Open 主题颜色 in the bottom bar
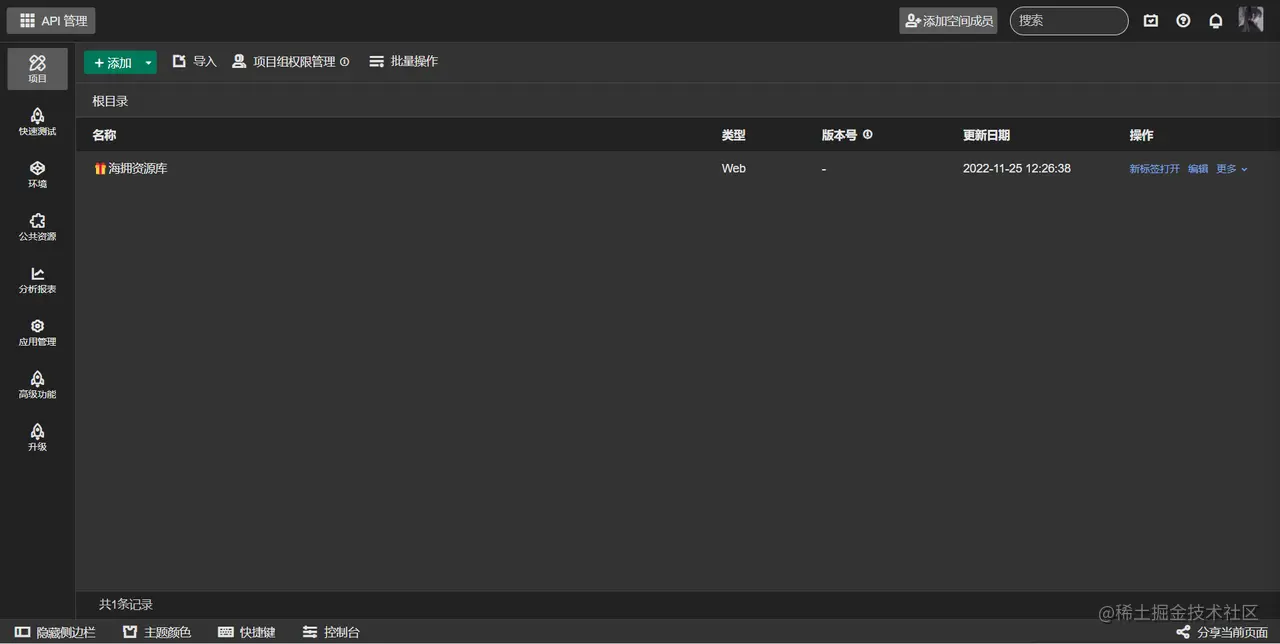The image size is (1280, 644). point(157,632)
